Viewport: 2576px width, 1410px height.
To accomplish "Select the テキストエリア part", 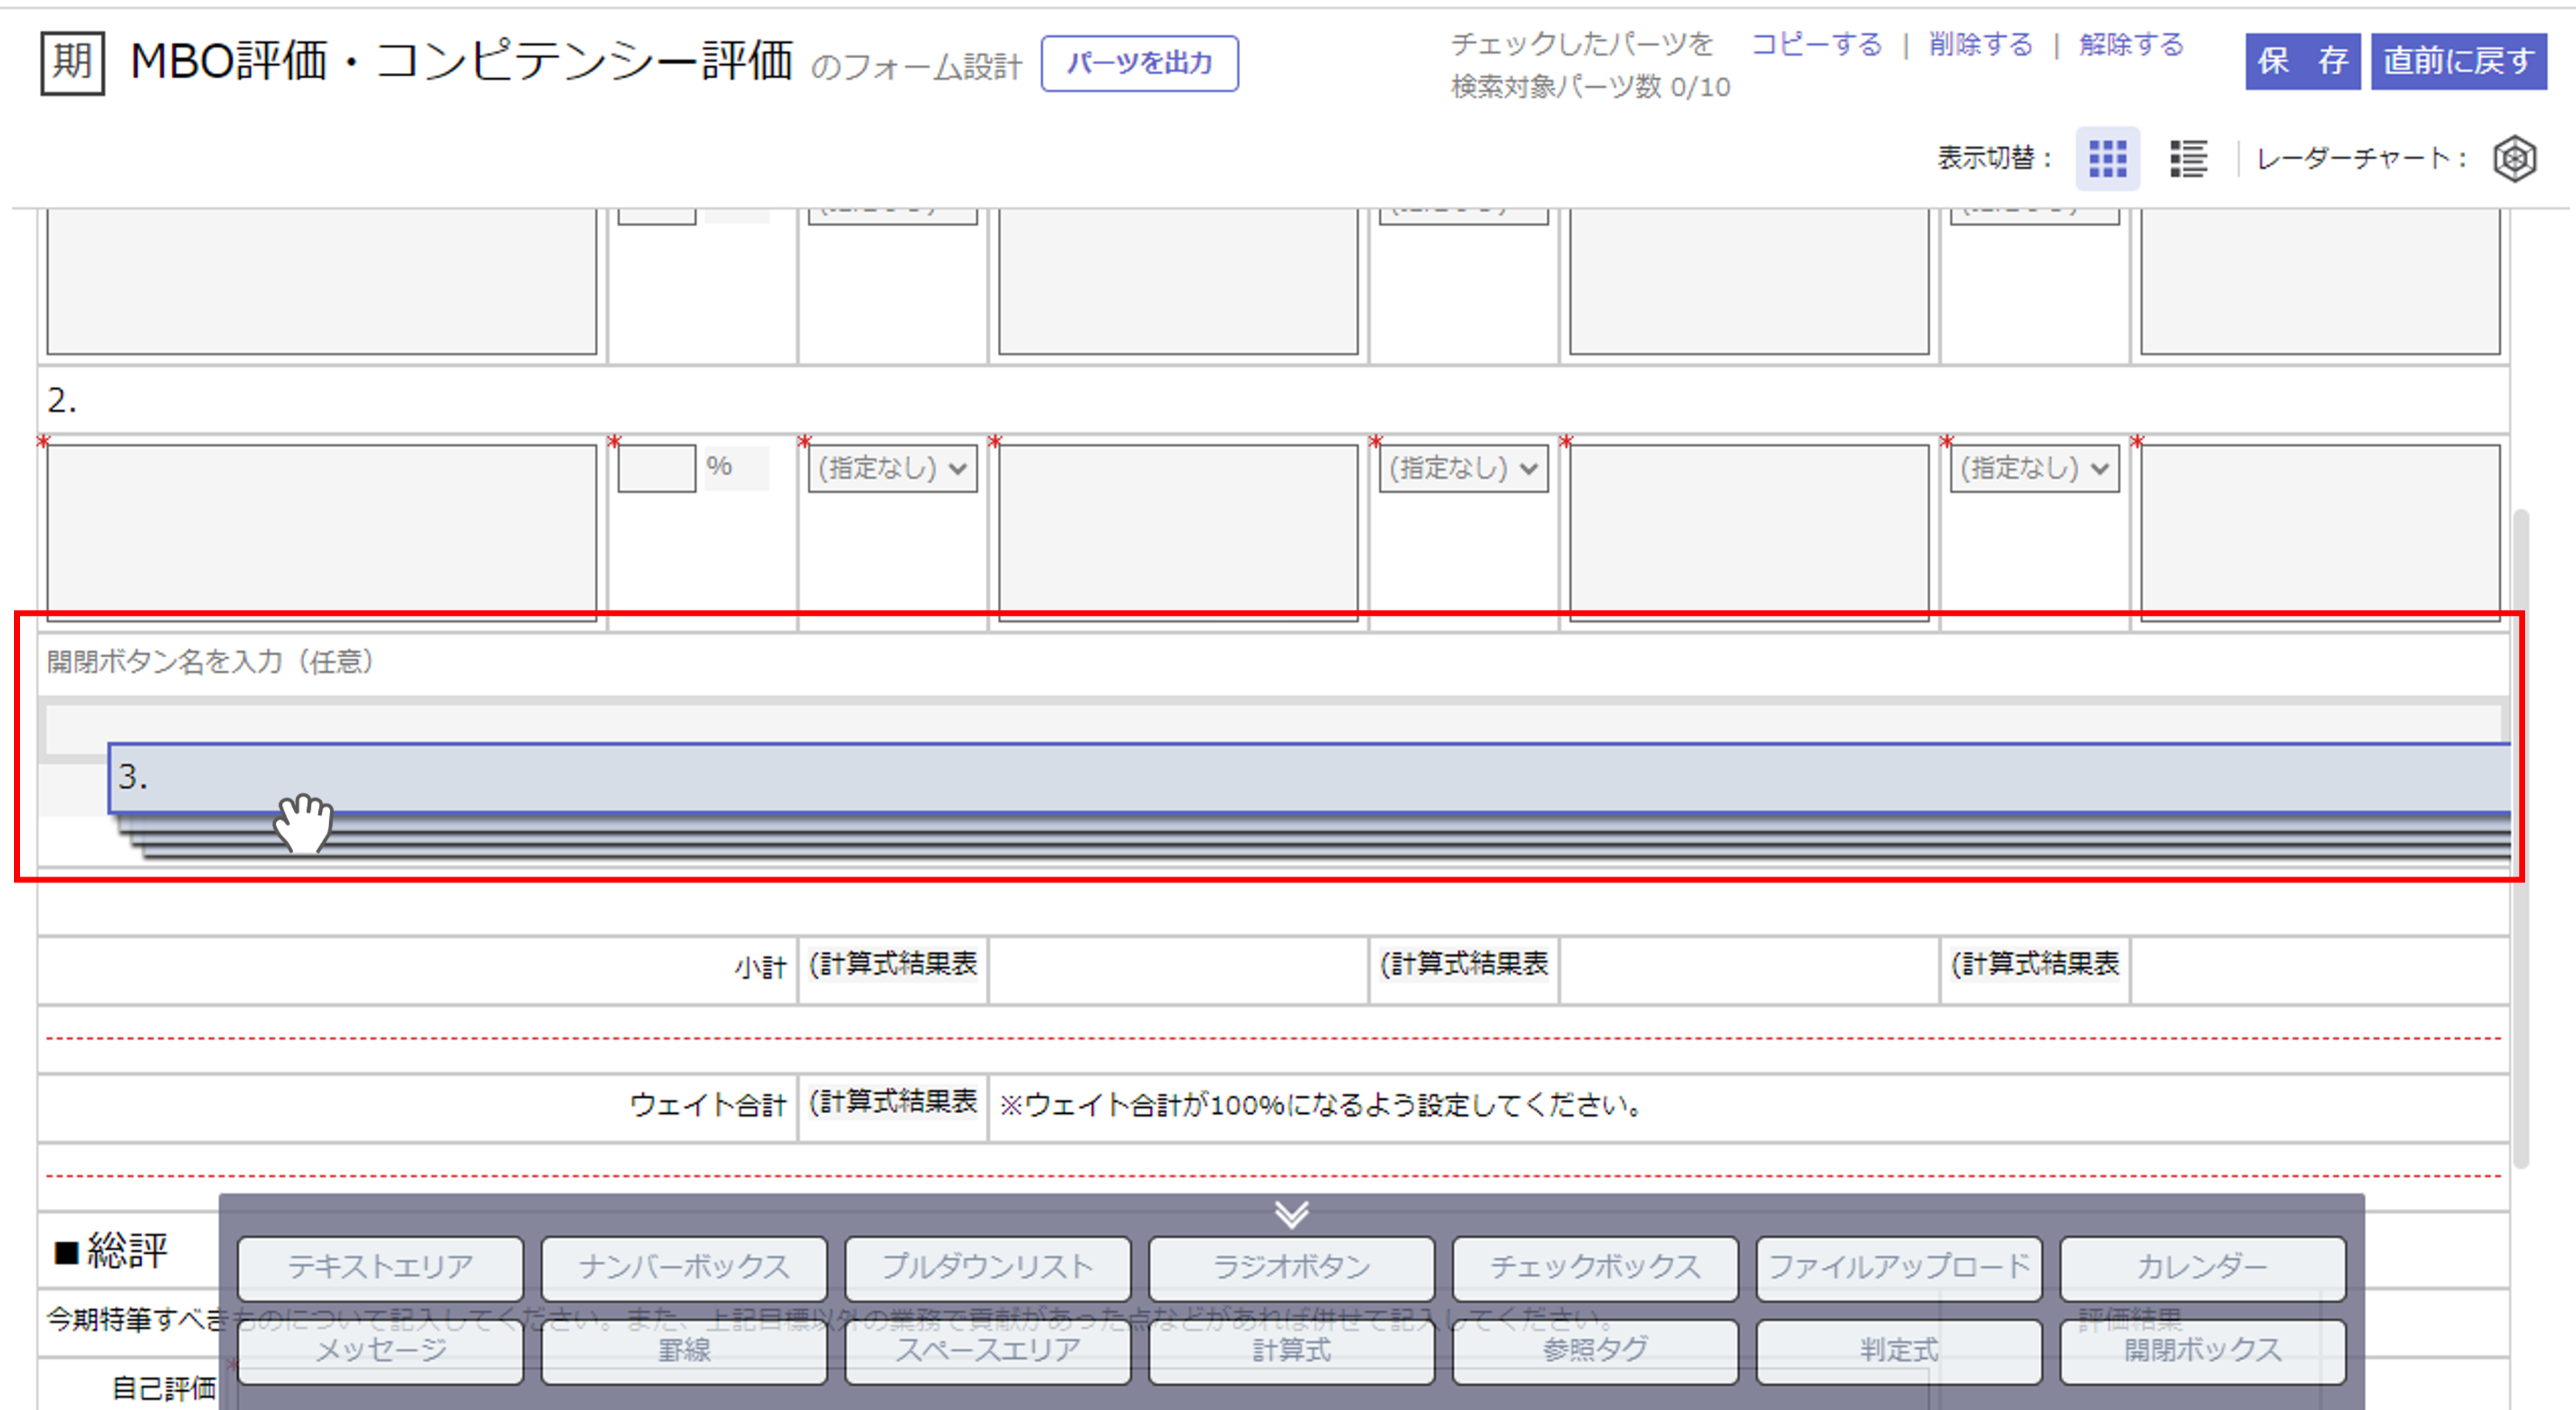I will pos(380,1266).
